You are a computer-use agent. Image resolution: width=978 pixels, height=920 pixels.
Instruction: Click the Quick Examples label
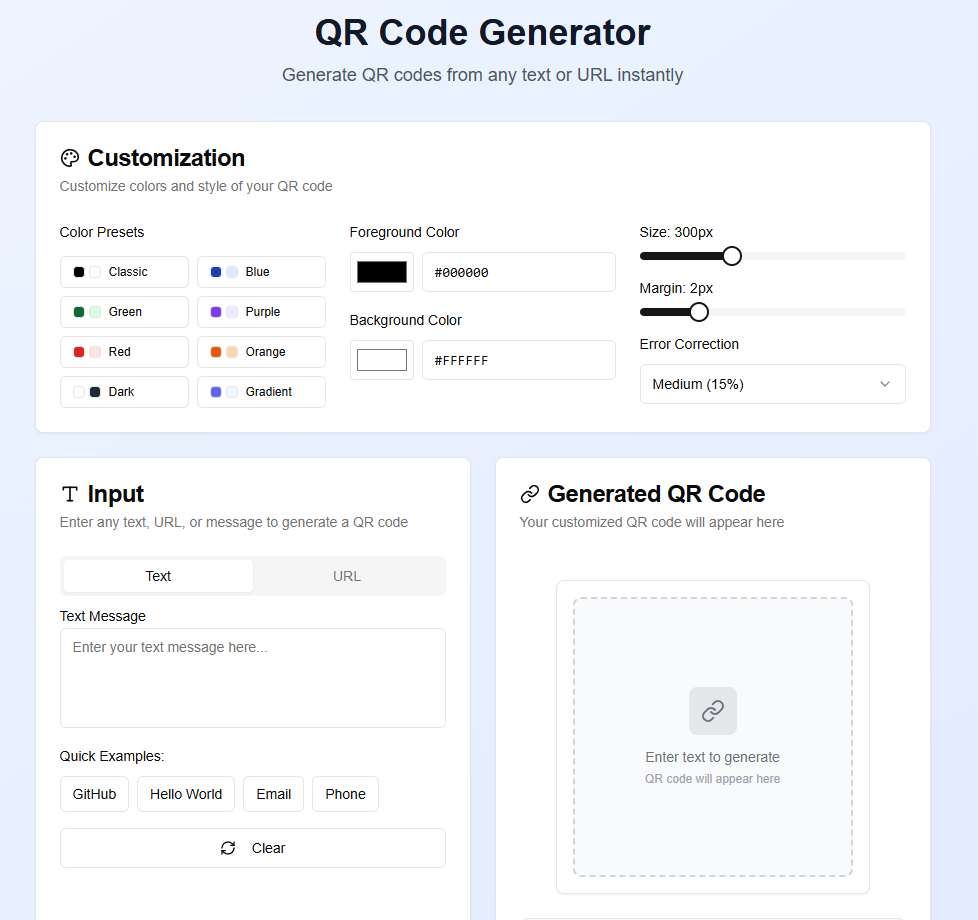pyautogui.click(x=112, y=756)
